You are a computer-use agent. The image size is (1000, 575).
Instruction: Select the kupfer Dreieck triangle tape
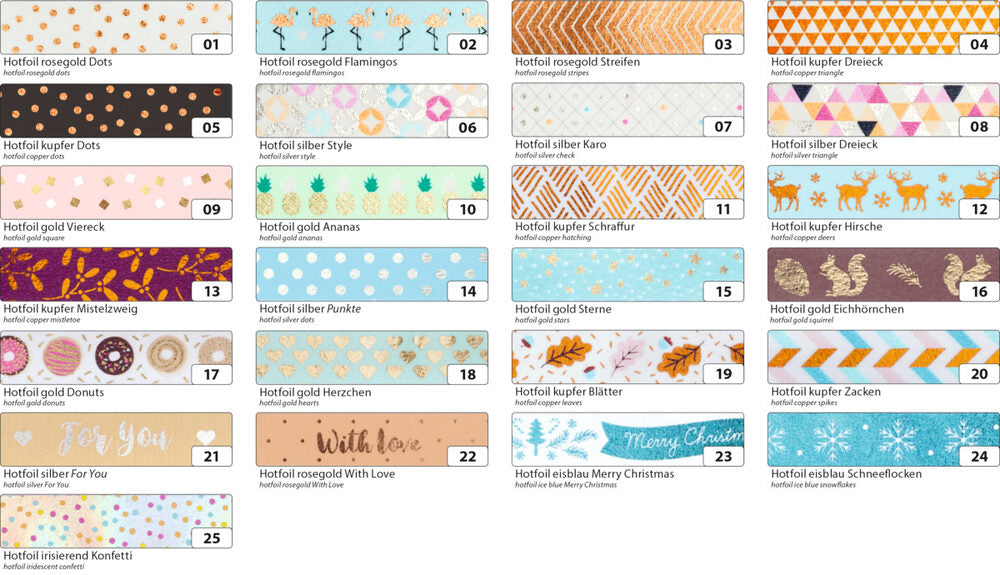(883, 27)
